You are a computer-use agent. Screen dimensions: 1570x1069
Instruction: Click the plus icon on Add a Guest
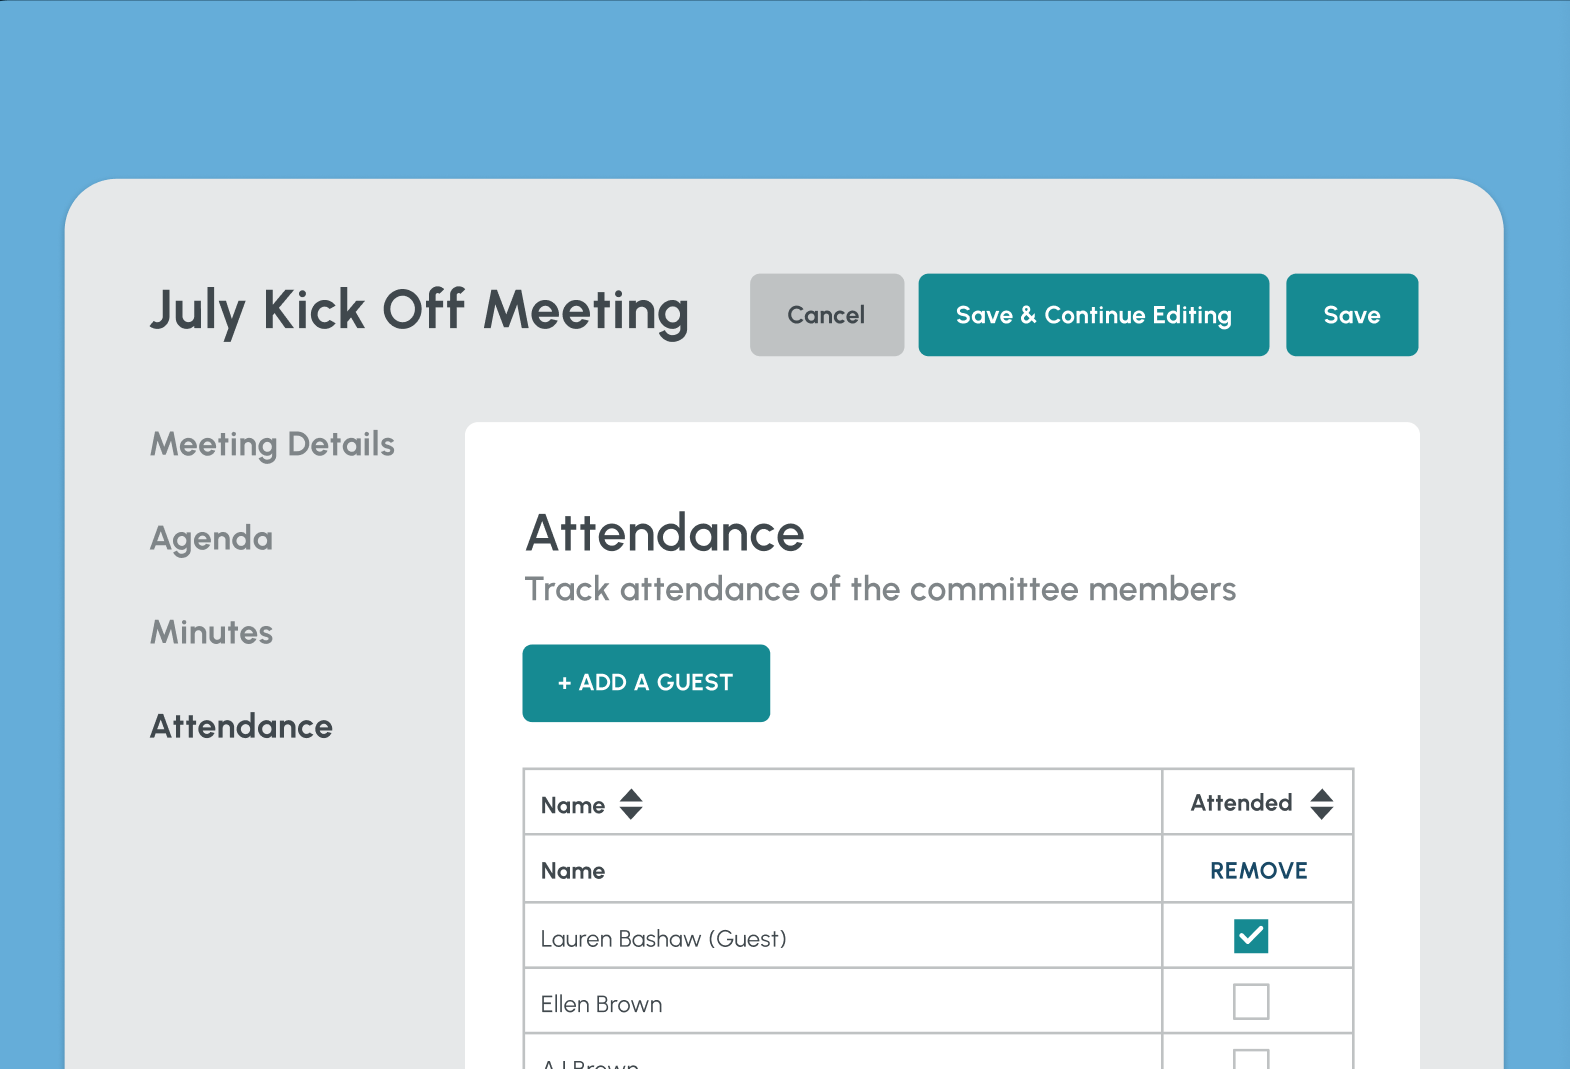pyautogui.click(x=565, y=683)
